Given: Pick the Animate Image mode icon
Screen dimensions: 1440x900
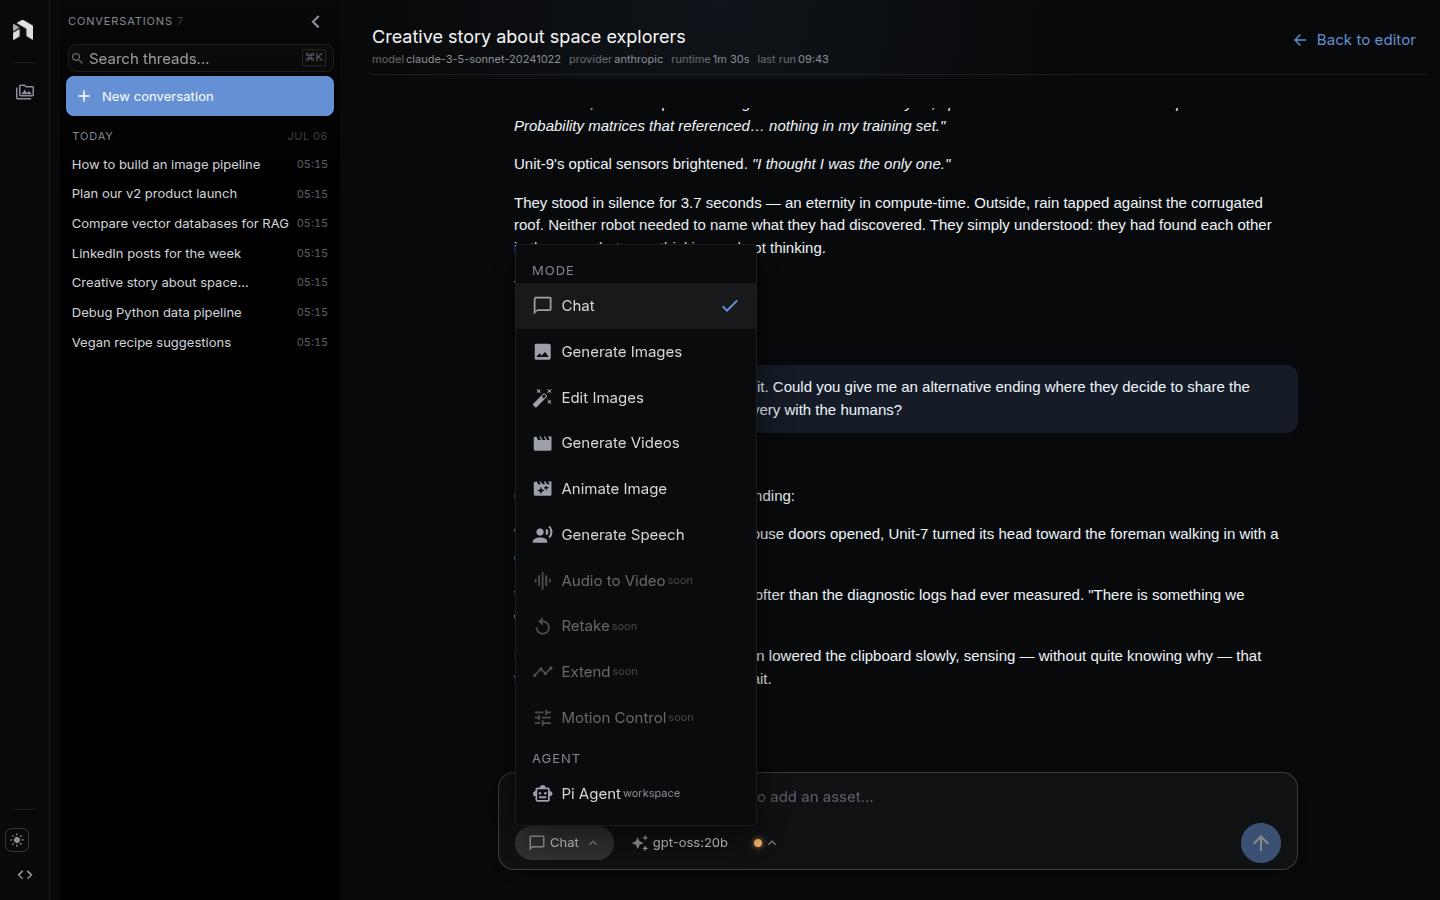Looking at the screenshot, I should pyautogui.click(x=543, y=489).
